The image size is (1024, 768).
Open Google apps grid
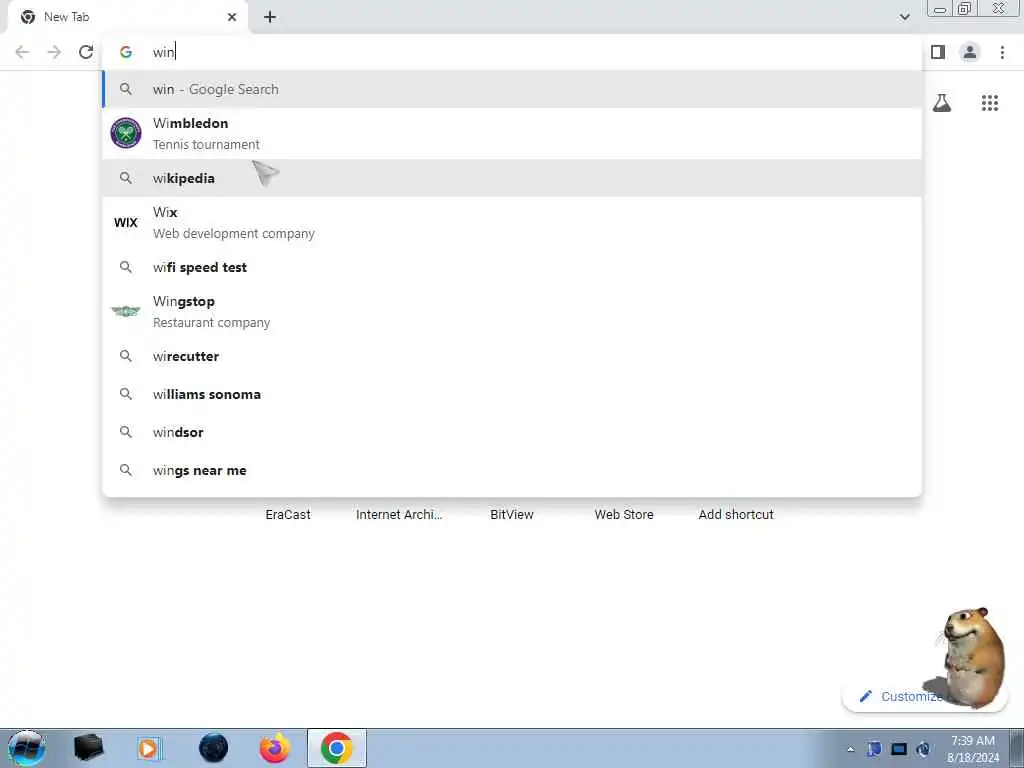(990, 103)
